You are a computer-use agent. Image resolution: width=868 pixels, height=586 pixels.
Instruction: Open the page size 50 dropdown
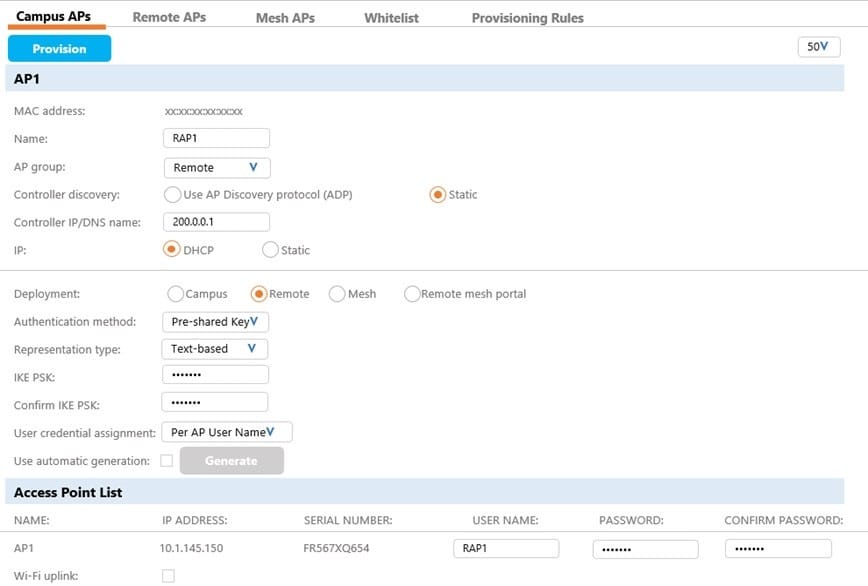818,47
